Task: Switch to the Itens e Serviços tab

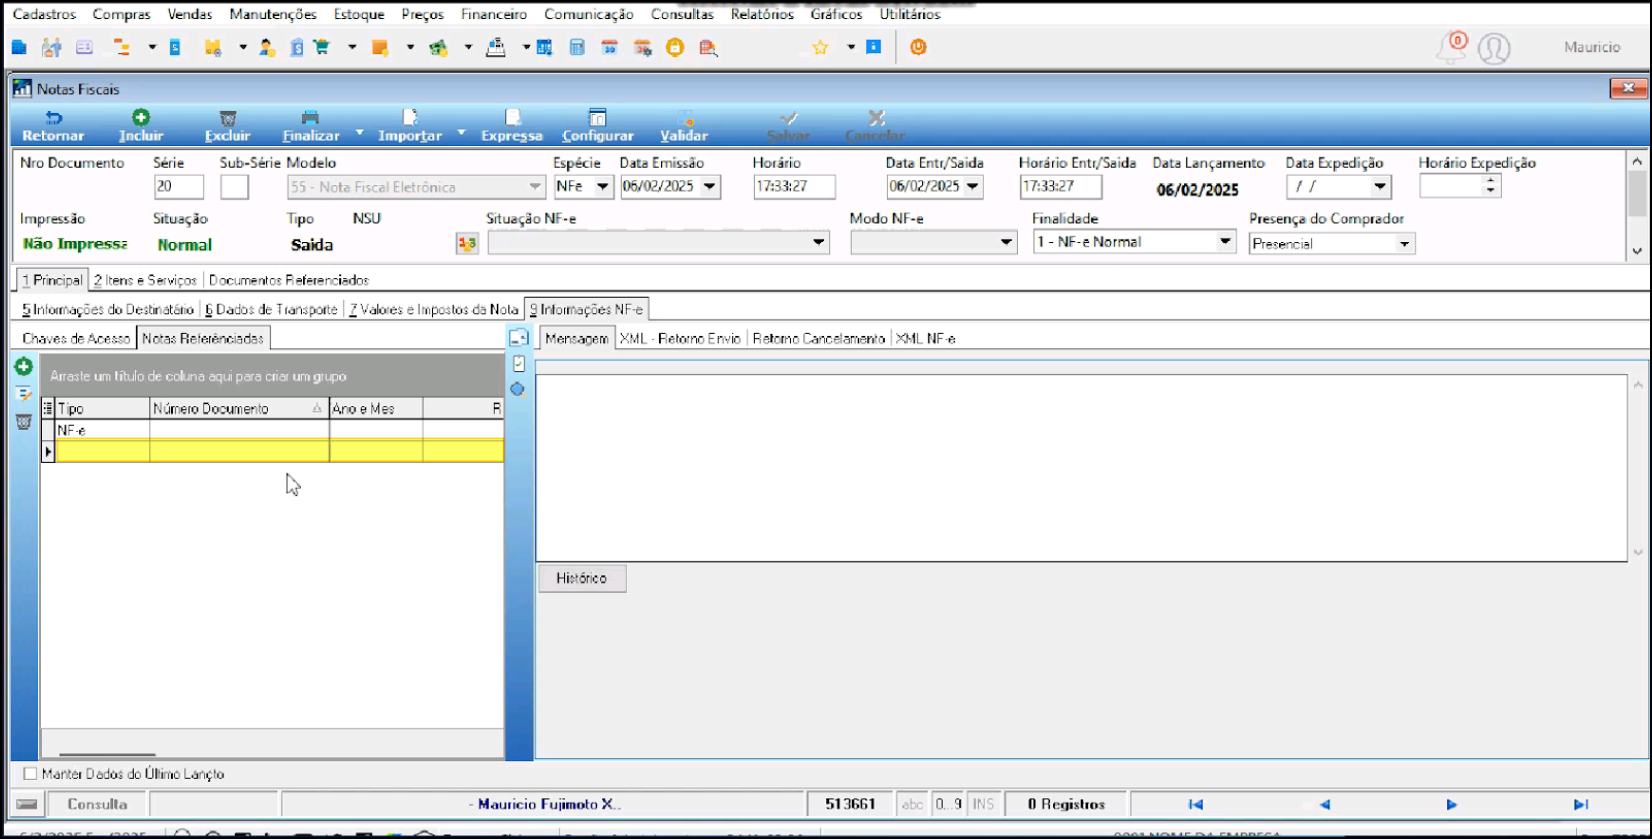Action: [145, 280]
